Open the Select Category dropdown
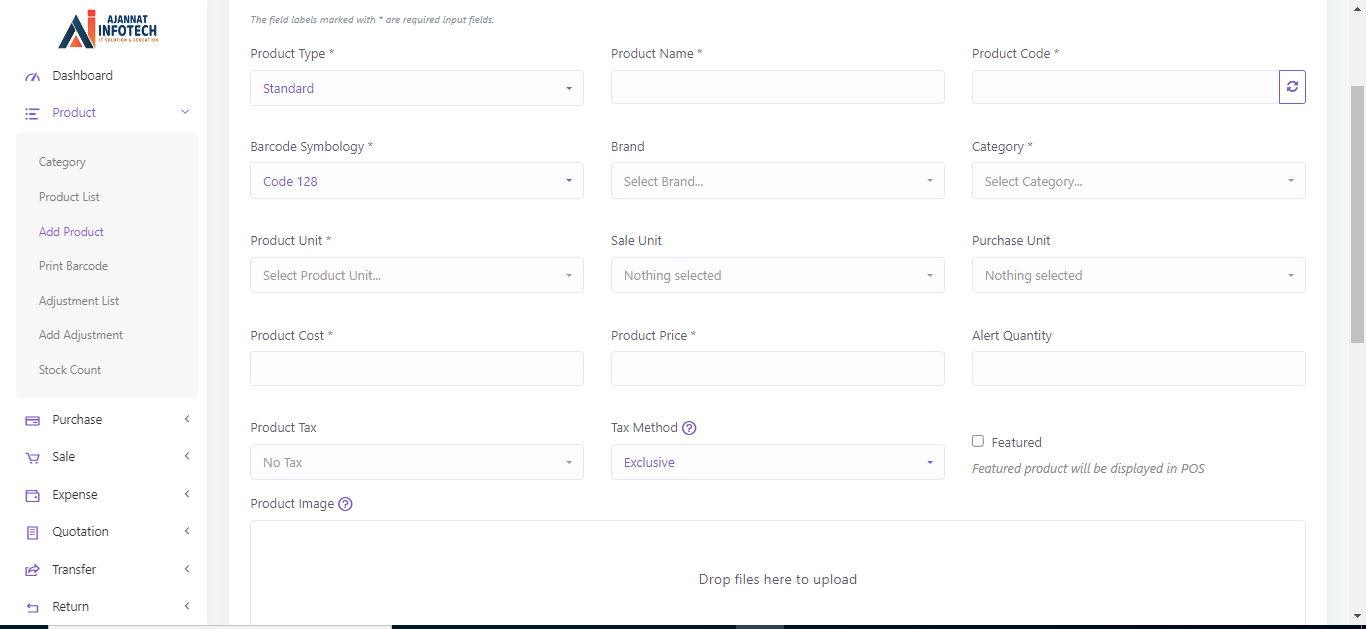Screen dimensions: 1366x629 (x=1138, y=181)
